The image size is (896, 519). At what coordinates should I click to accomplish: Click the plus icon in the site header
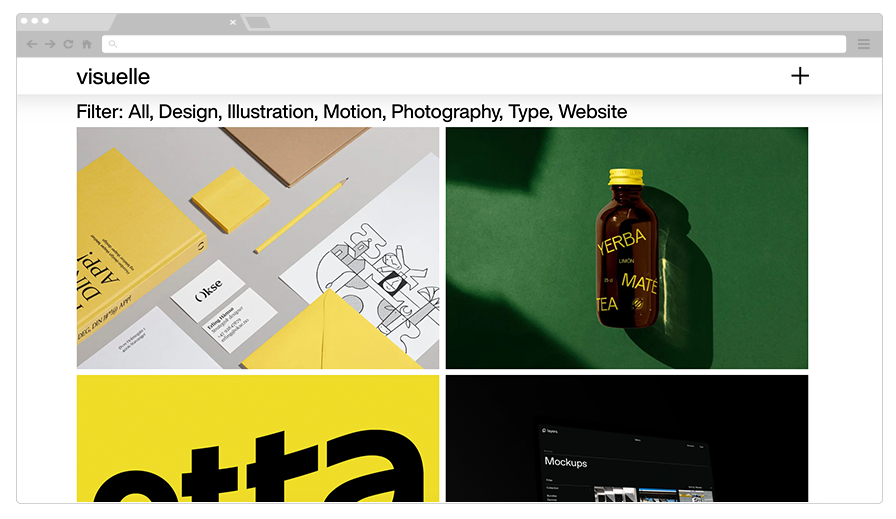(800, 75)
